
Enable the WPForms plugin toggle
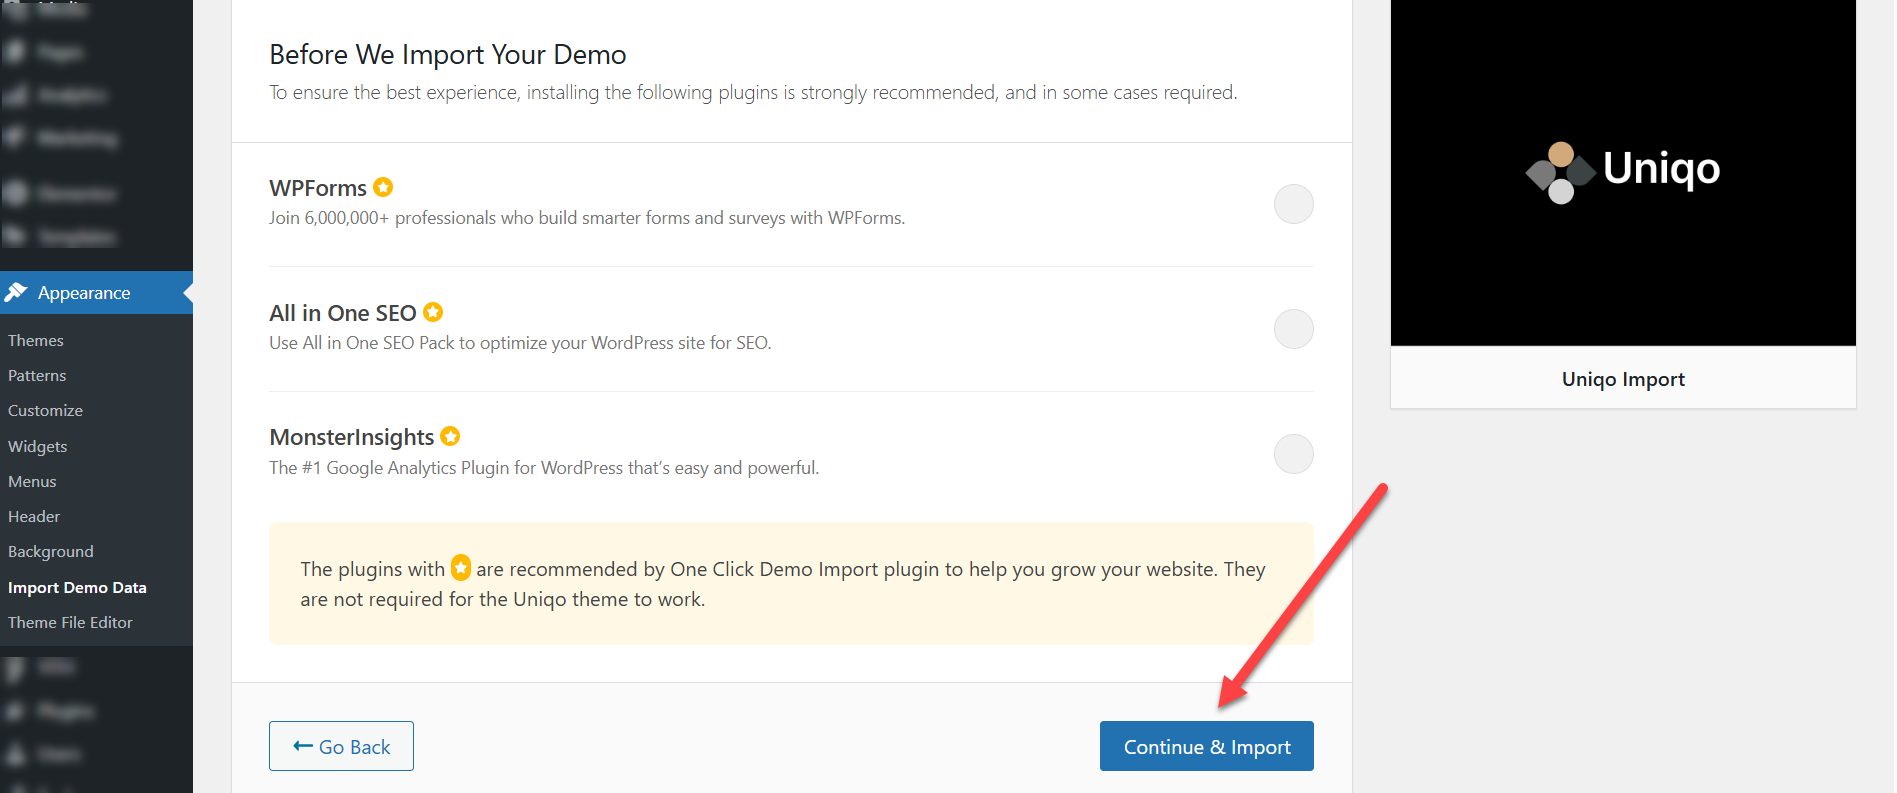pos(1293,204)
